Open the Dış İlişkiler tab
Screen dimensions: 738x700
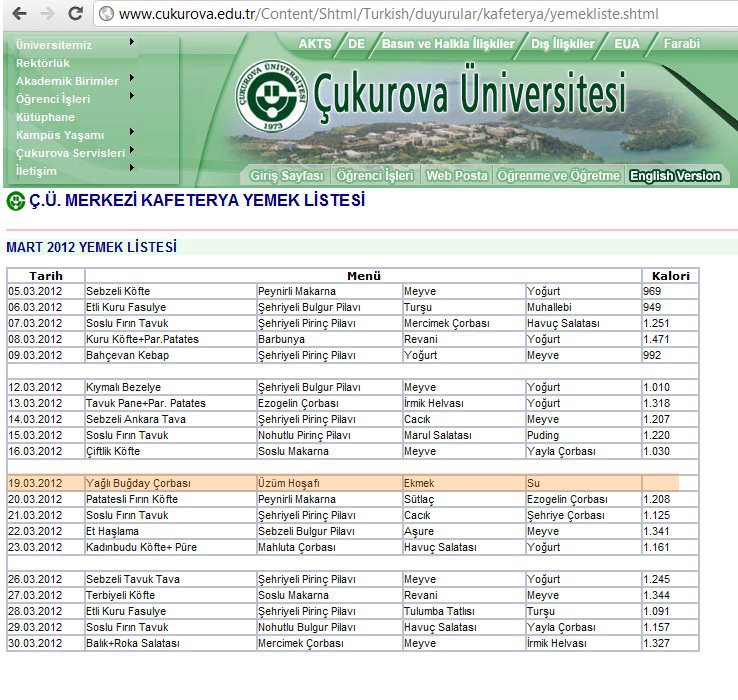click(x=563, y=44)
